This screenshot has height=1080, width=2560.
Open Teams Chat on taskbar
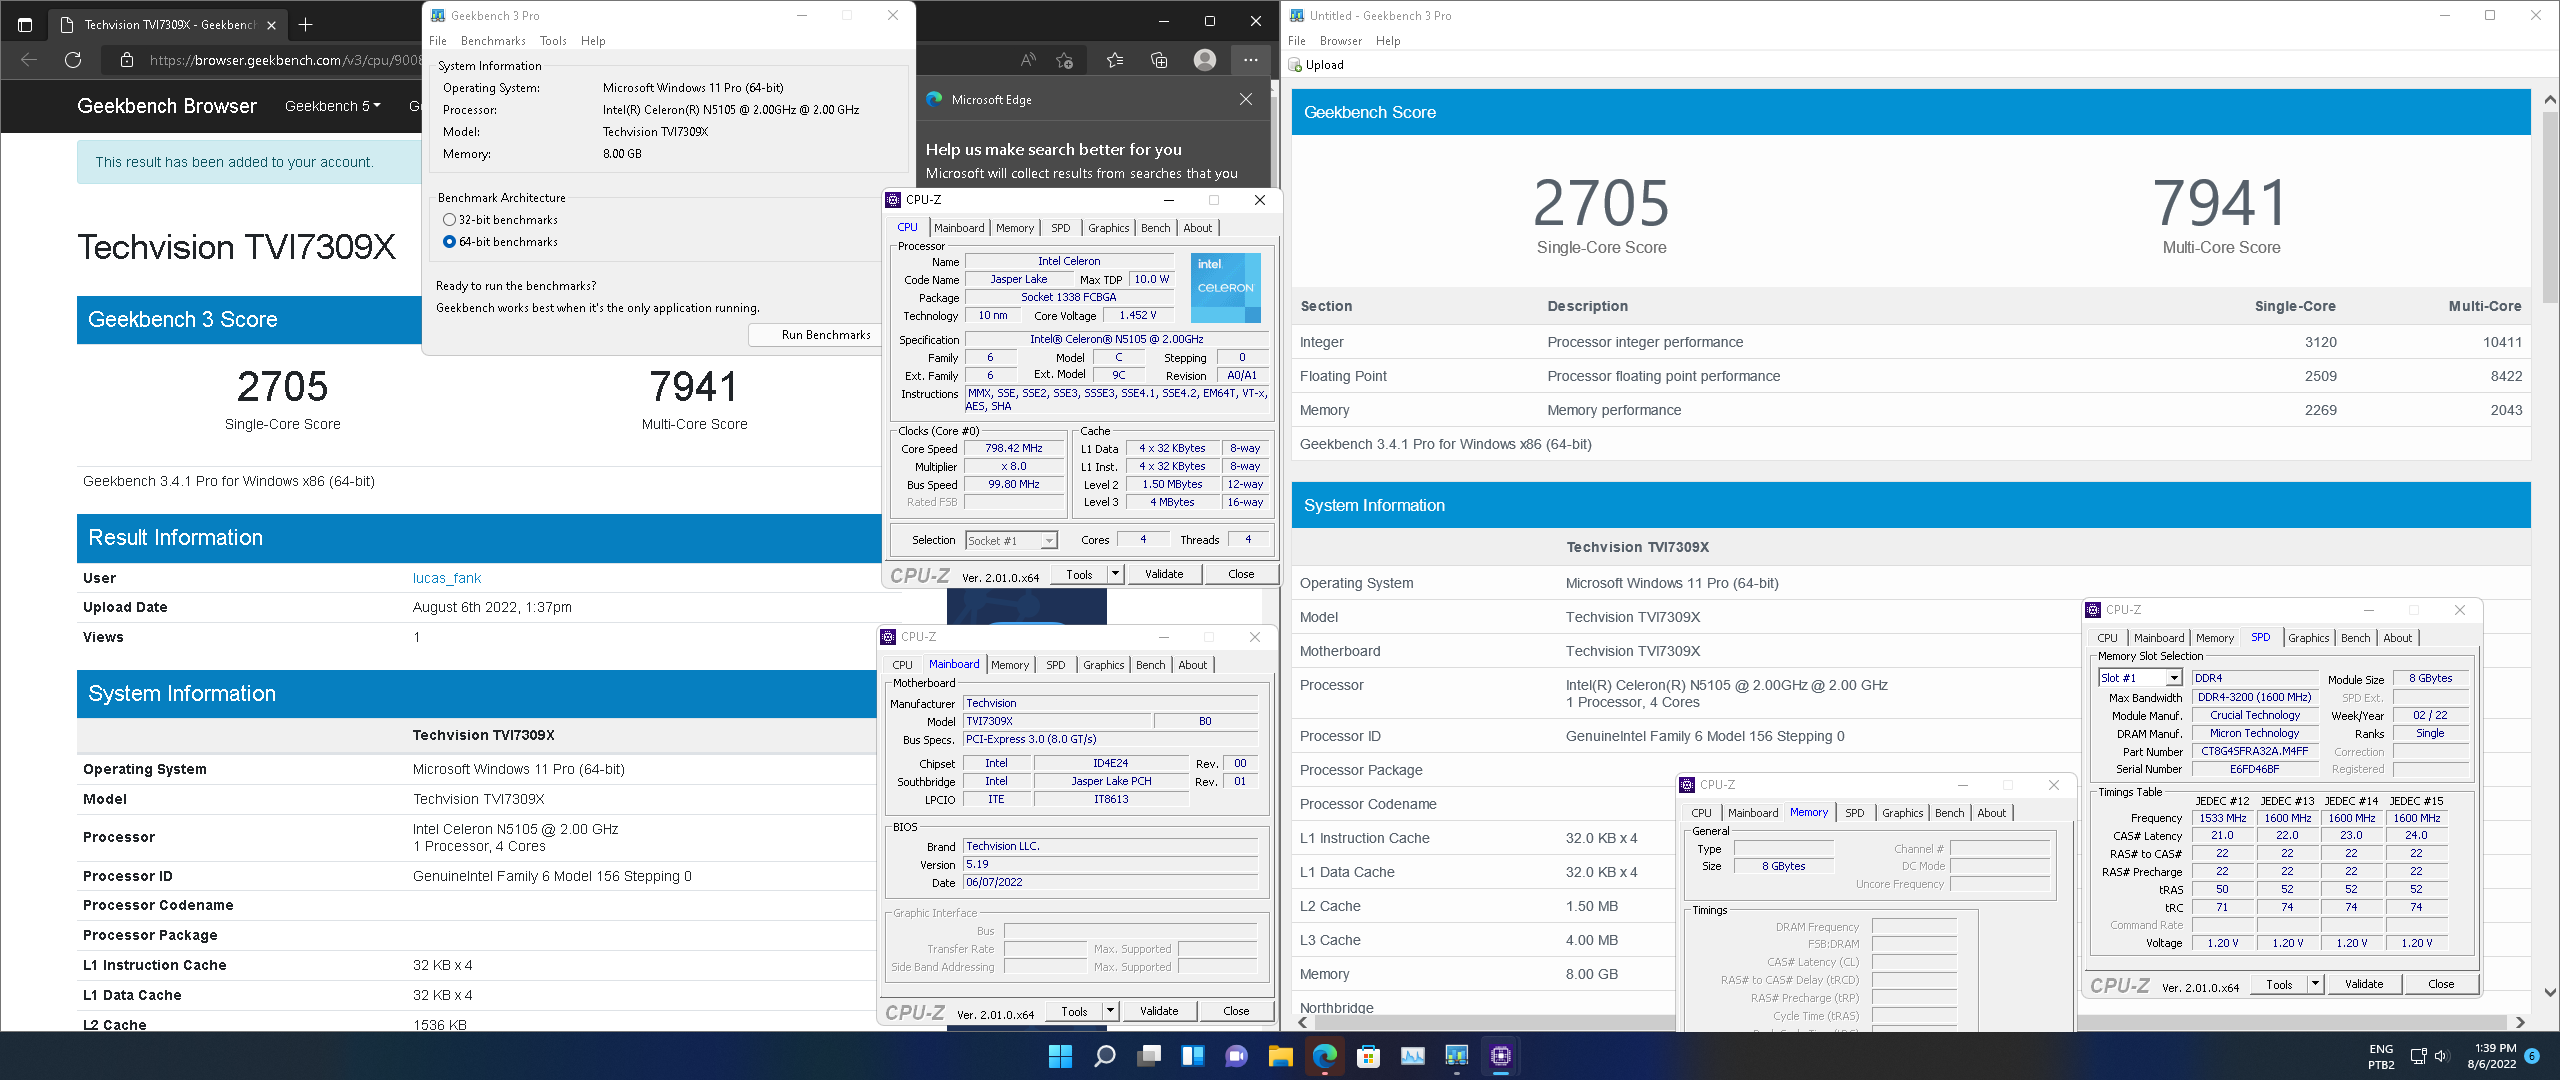click(x=1237, y=1056)
